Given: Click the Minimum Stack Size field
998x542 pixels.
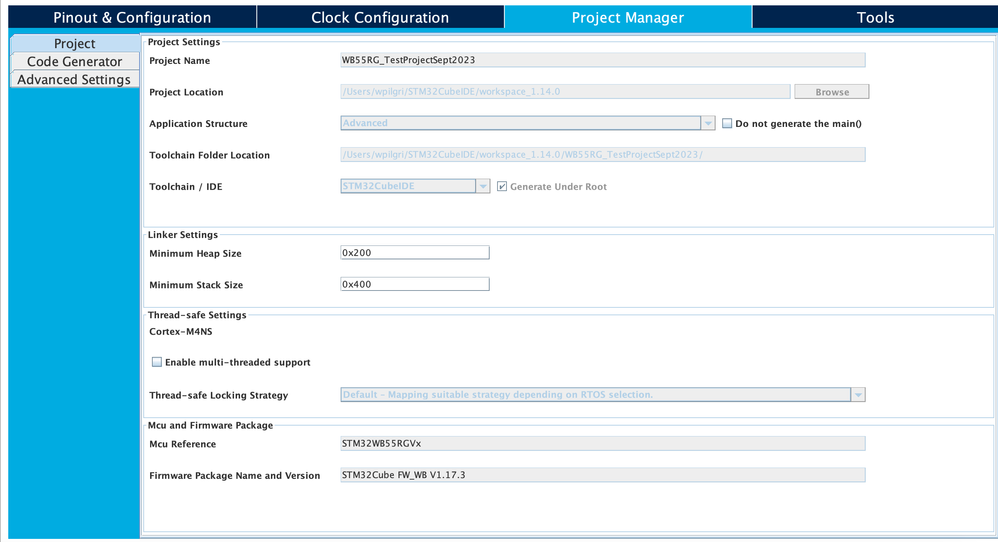Looking at the screenshot, I should (415, 284).
